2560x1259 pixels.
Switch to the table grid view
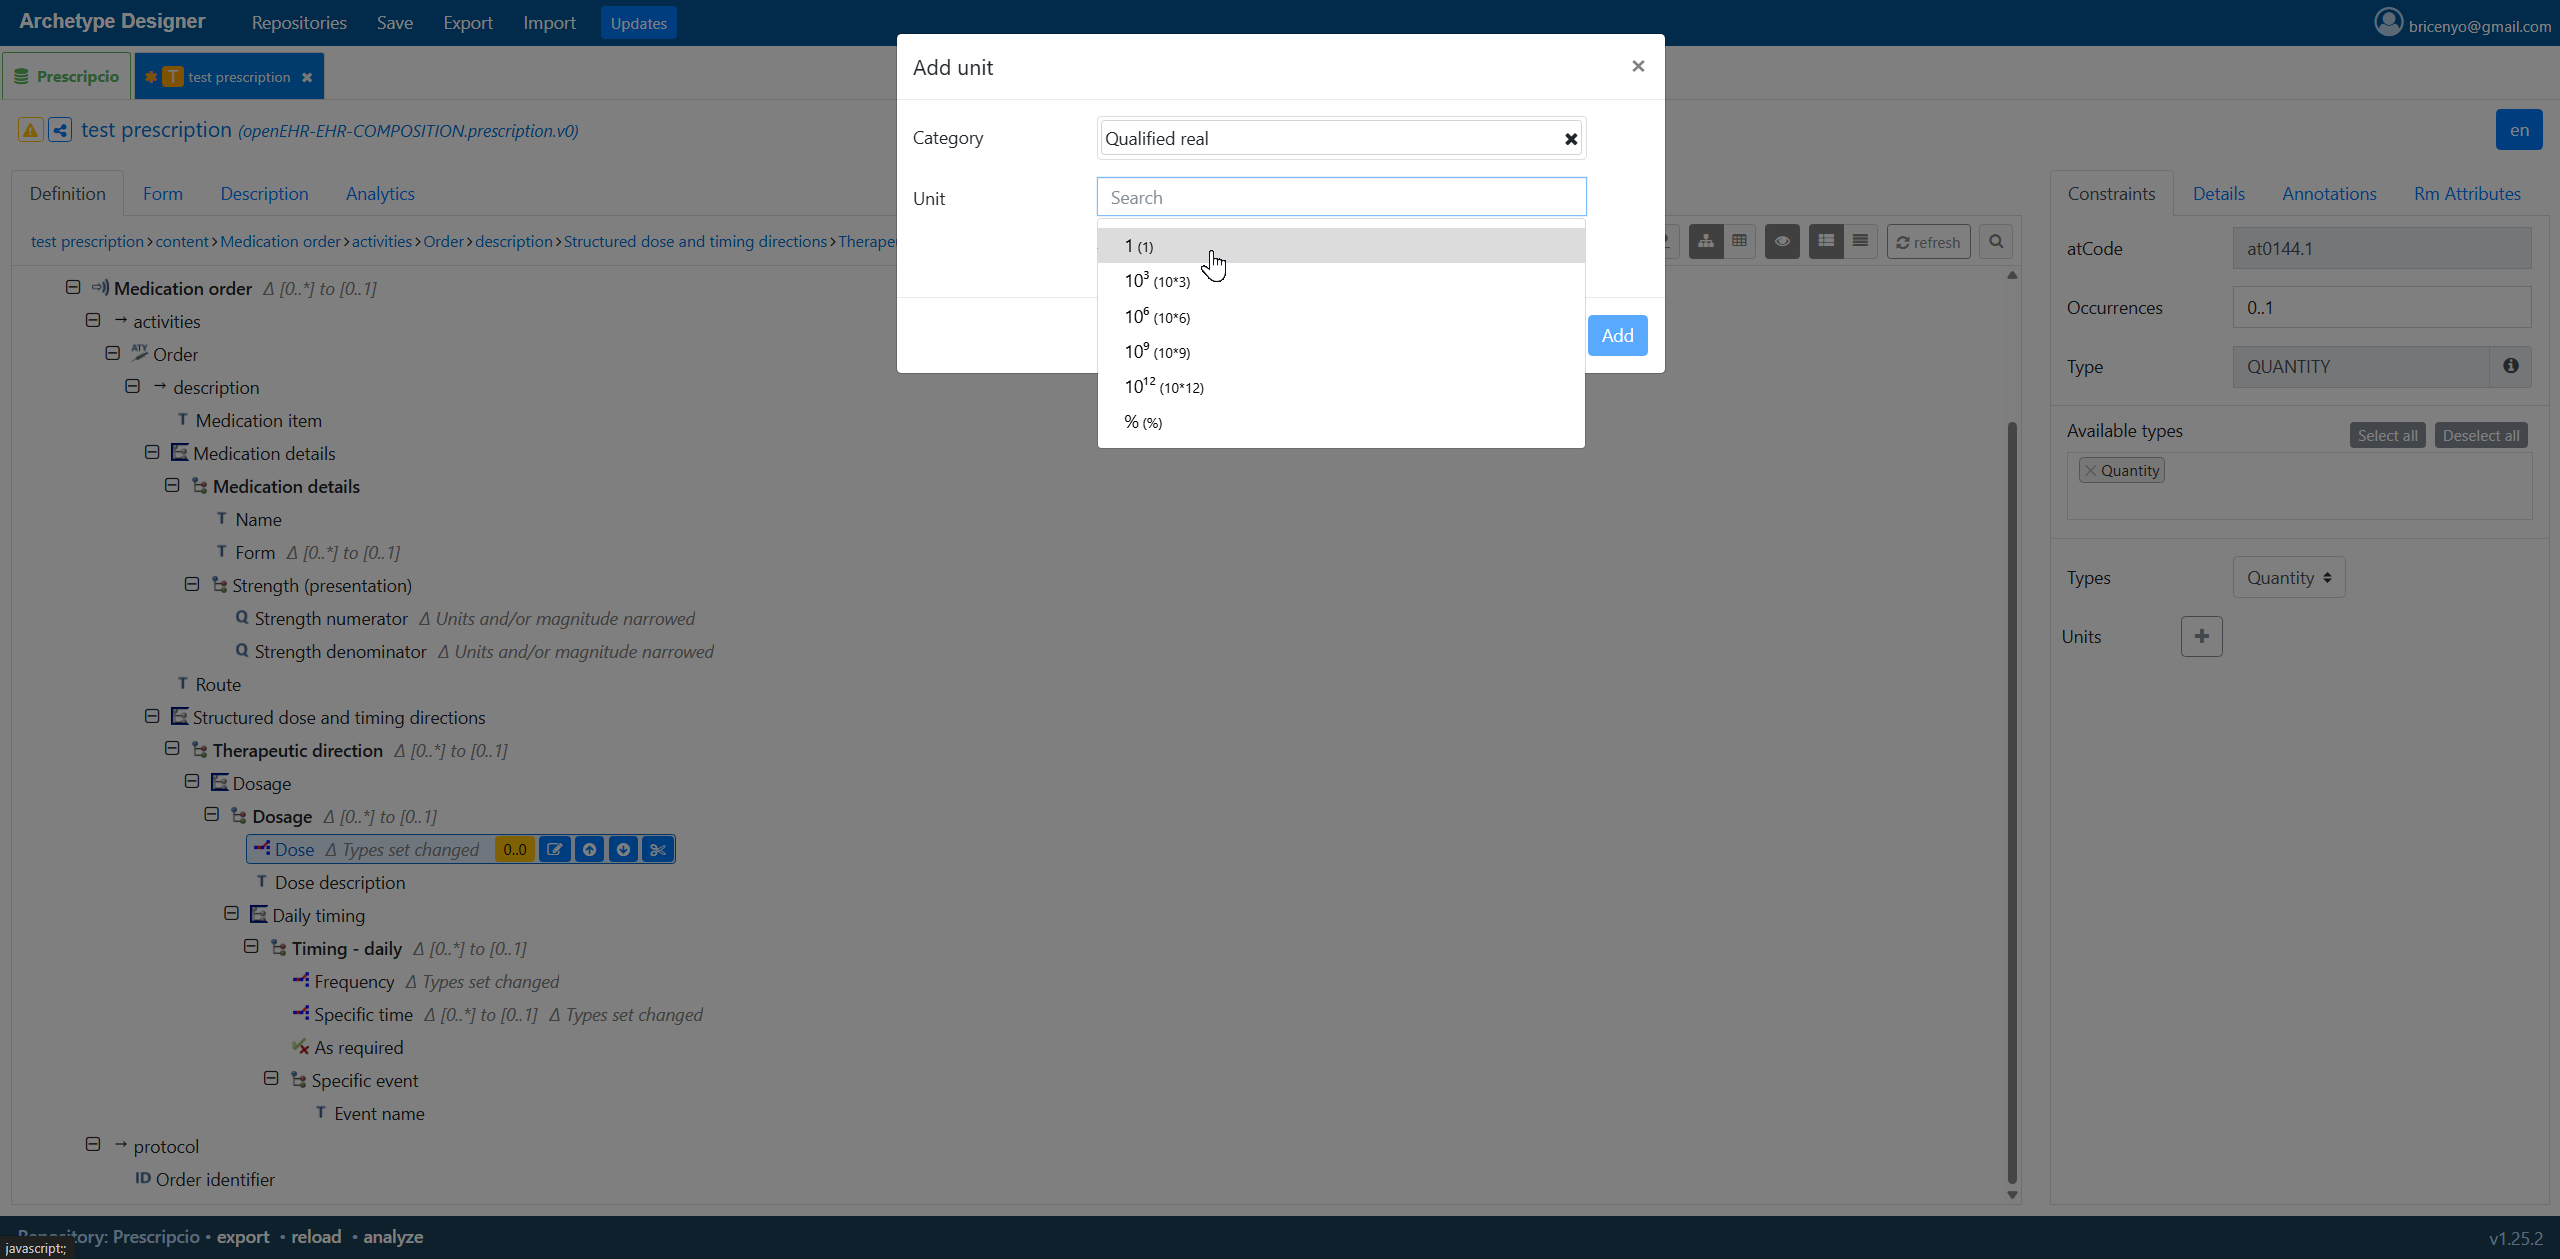point(1739,241)
